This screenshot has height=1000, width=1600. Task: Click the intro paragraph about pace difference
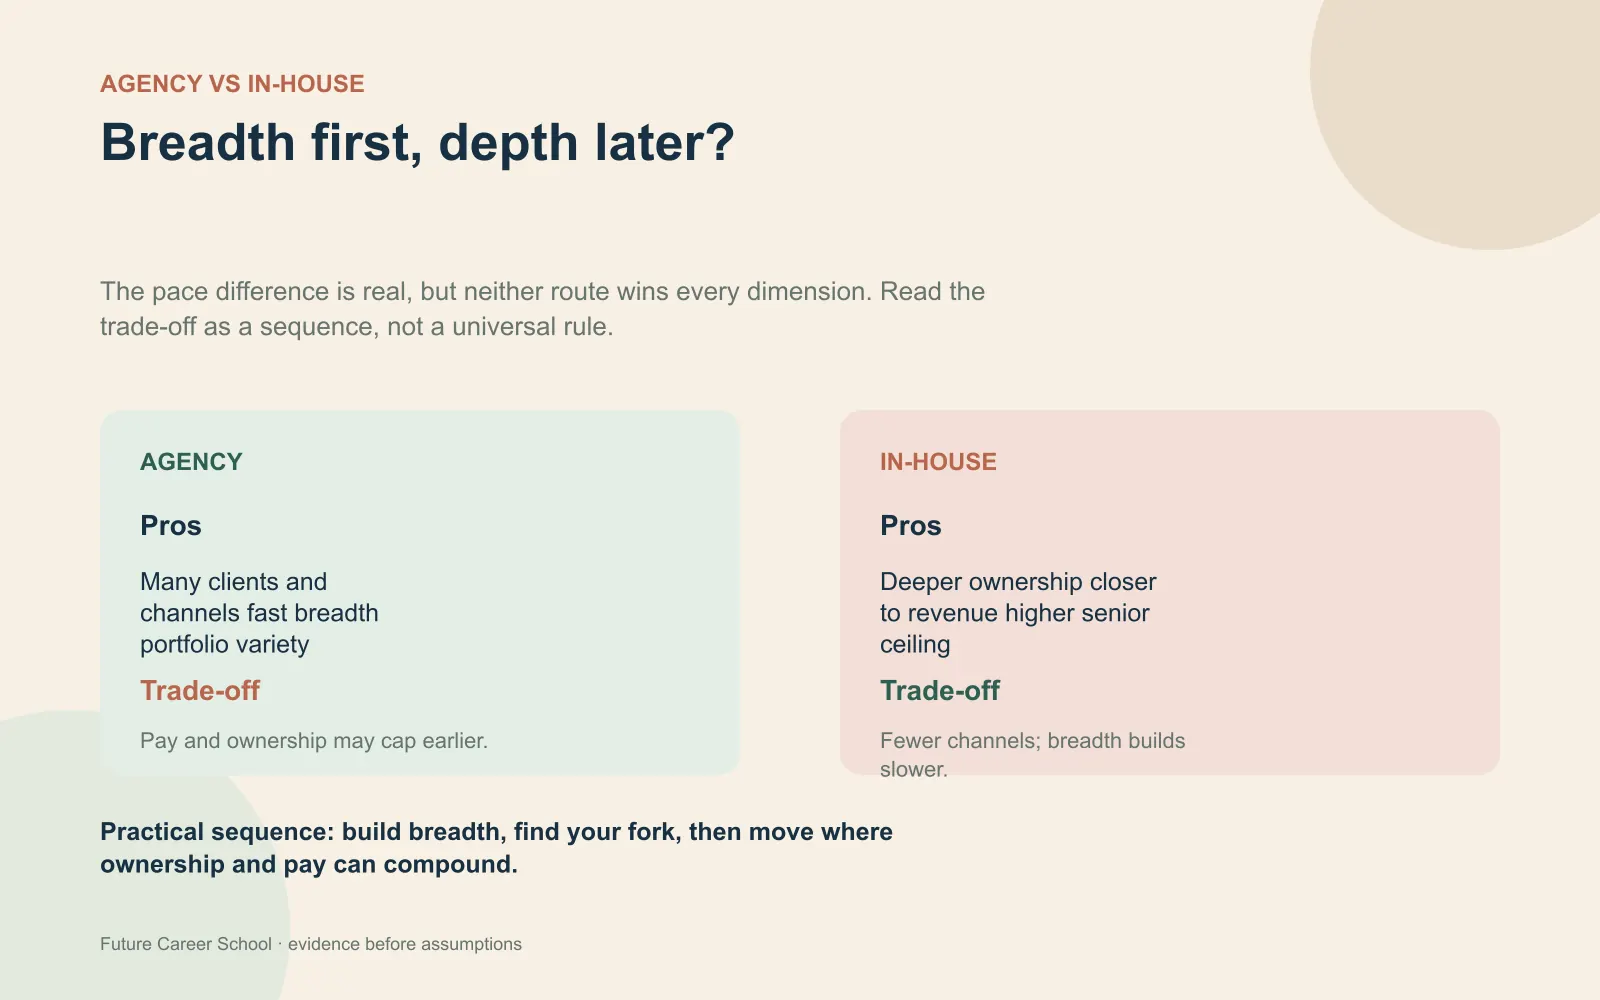[x=542, y=309]
